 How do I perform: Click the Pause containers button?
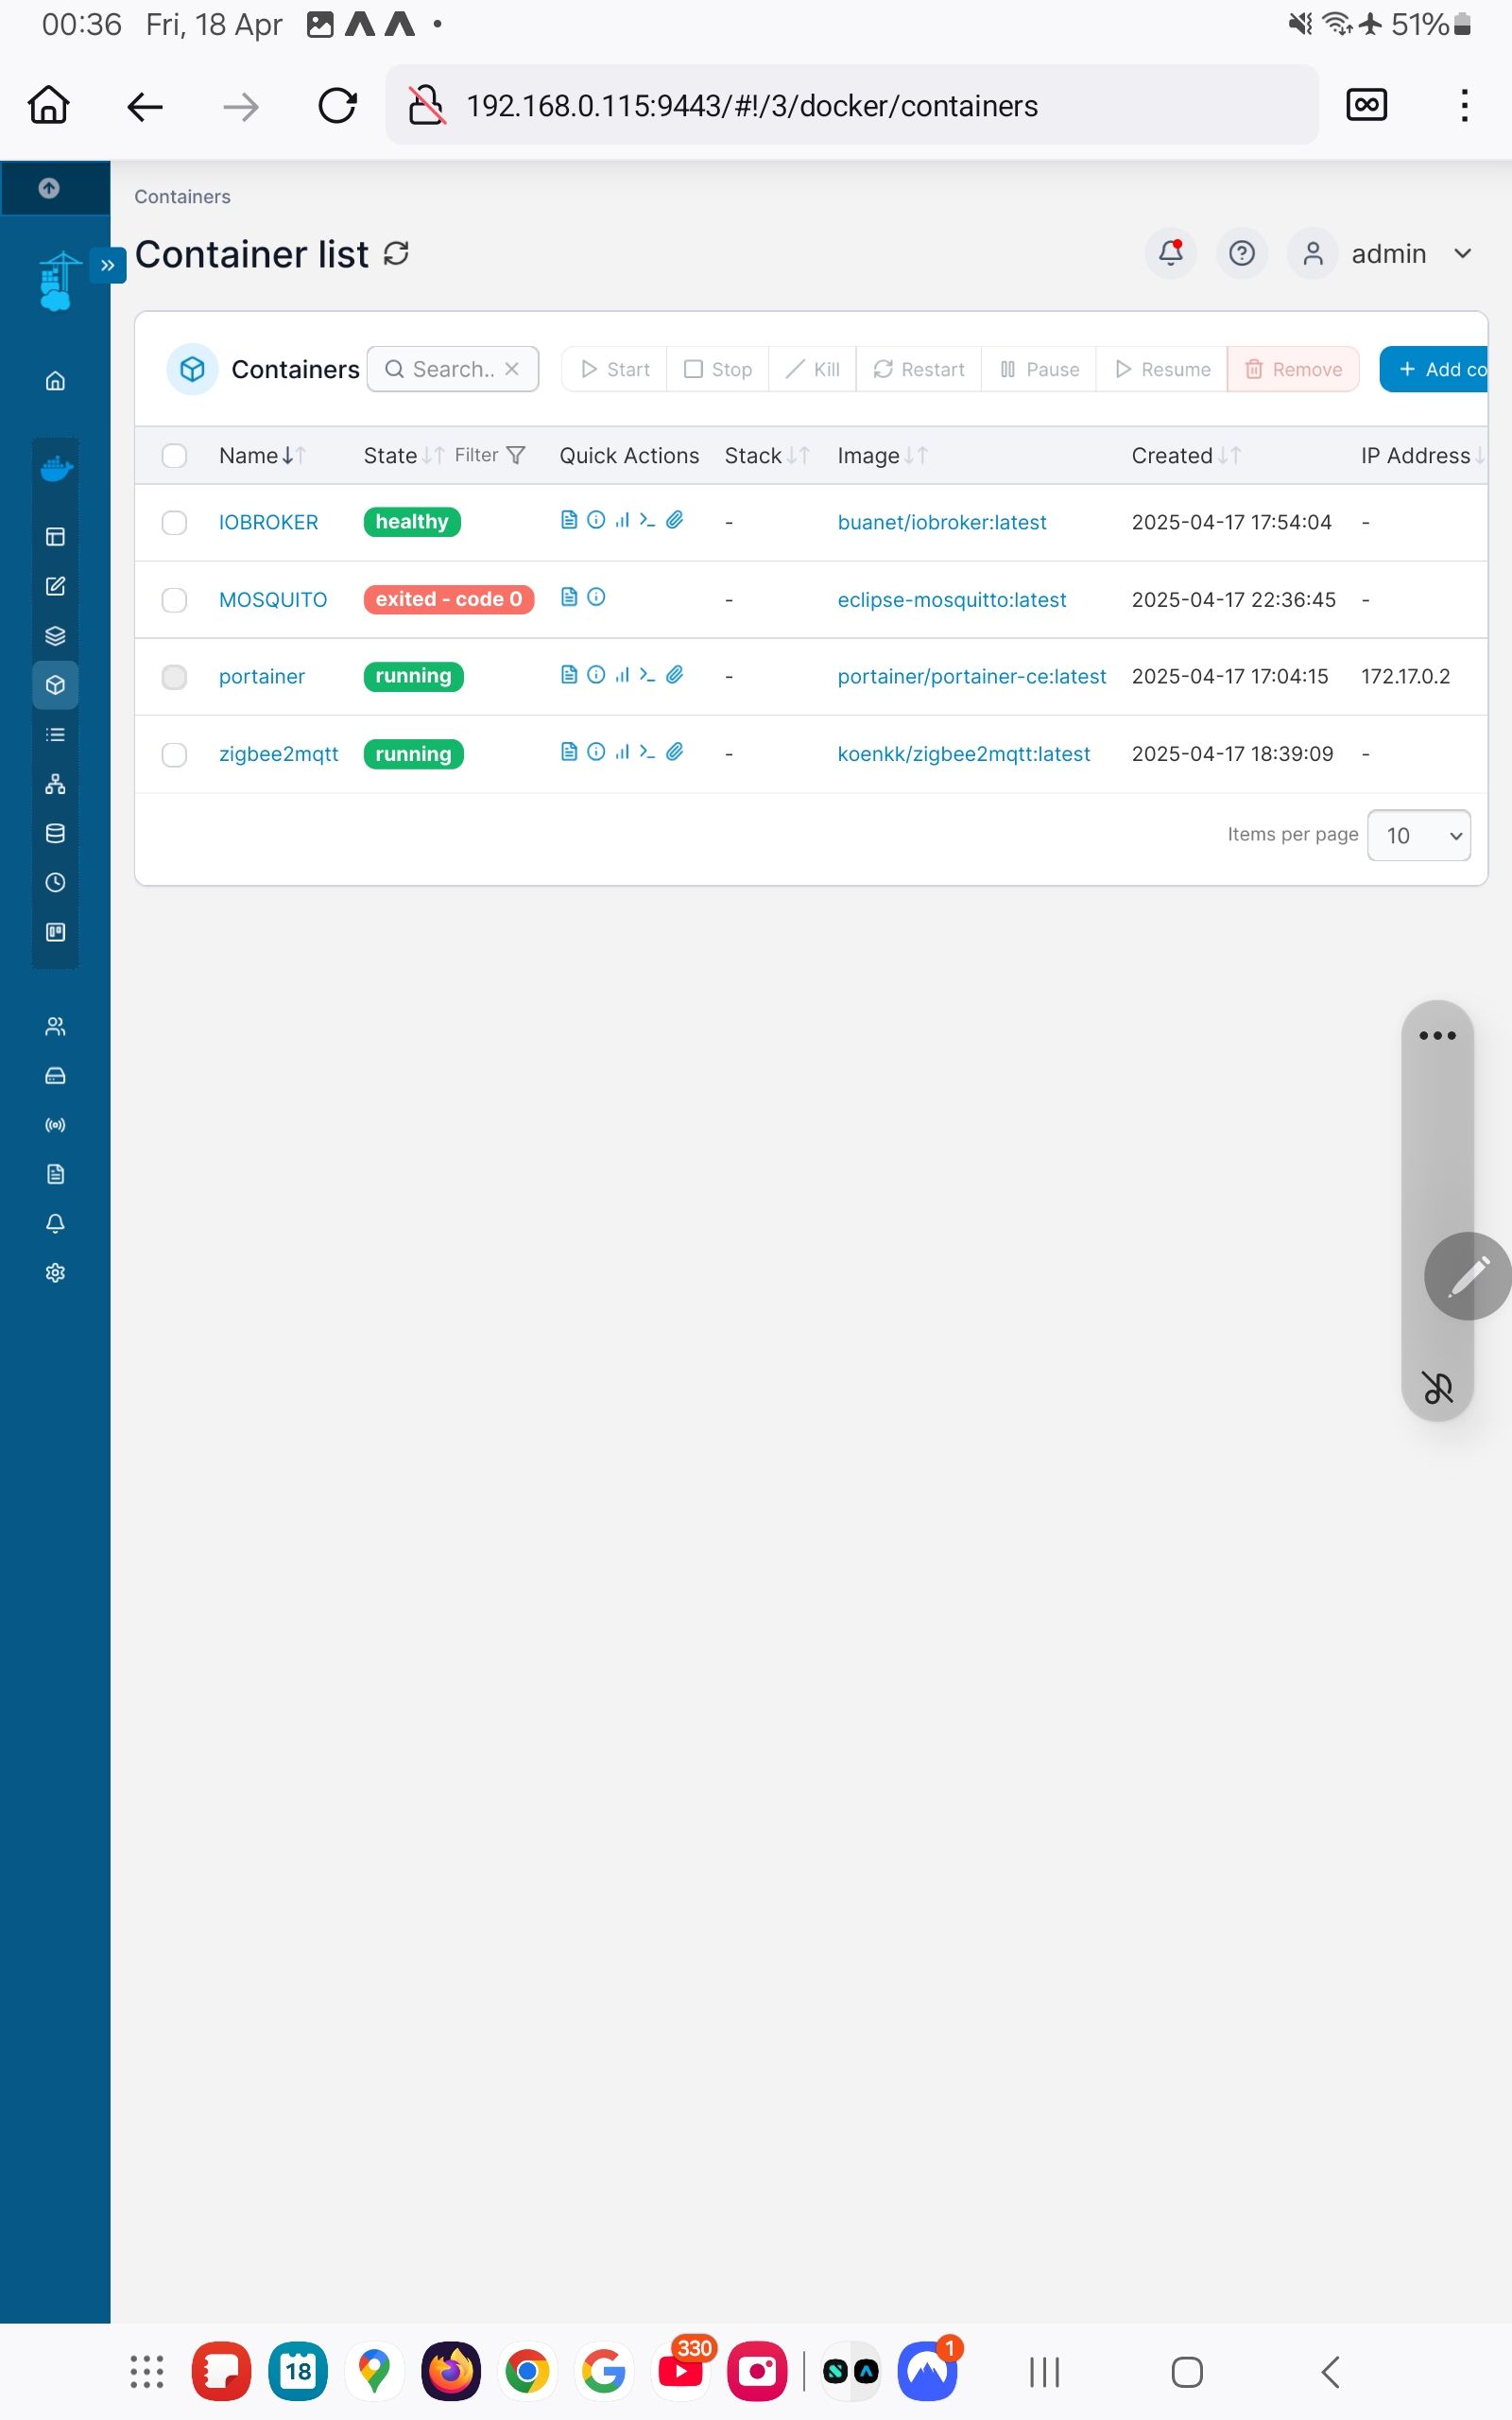[1039, 369]
